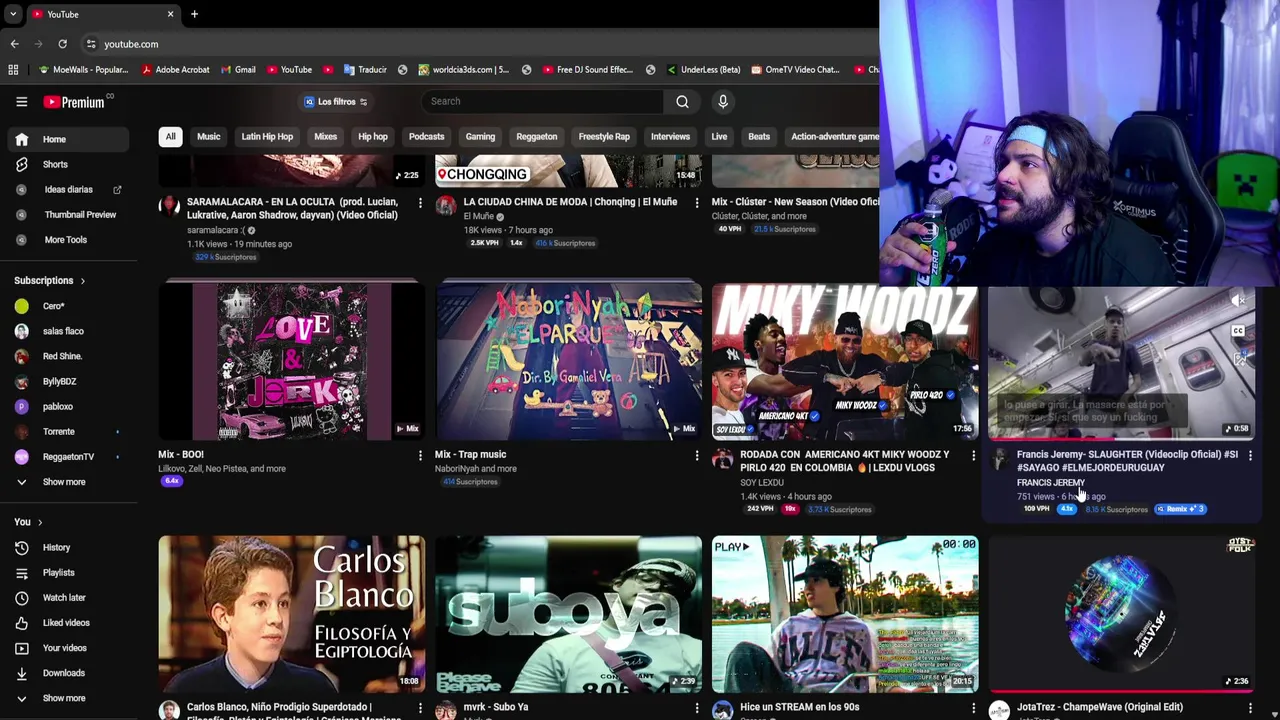Open the Cero channel avatar in subscriptions
1280x720 pixels.
[21, 306]
